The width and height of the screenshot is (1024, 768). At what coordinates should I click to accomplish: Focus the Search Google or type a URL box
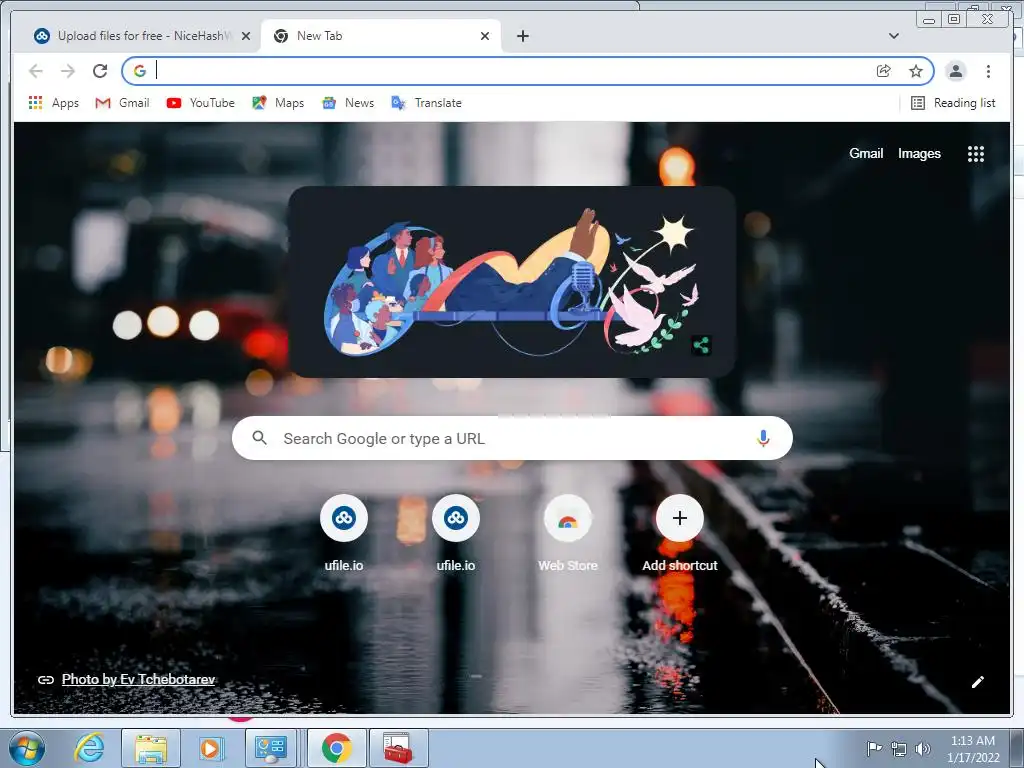tap(512, 438)
